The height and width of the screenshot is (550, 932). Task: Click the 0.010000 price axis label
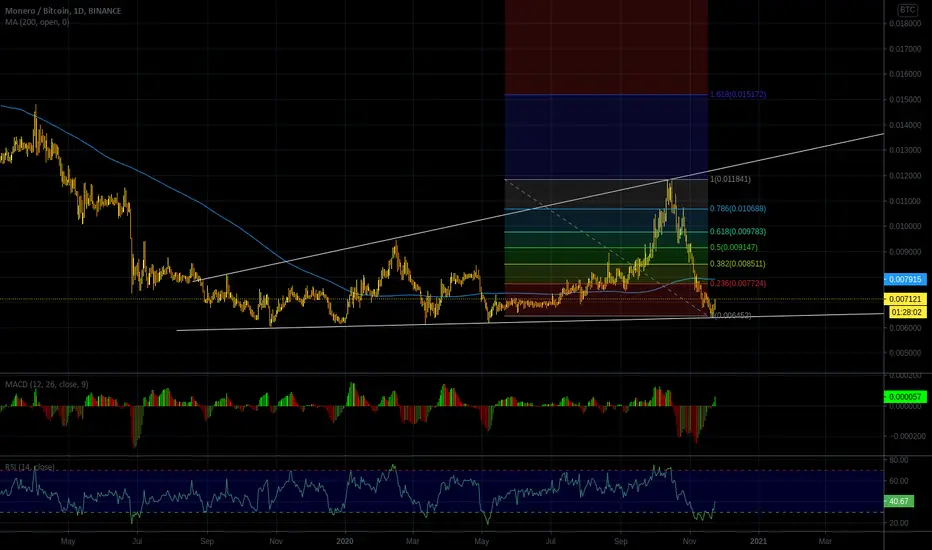tap(905, 227)
